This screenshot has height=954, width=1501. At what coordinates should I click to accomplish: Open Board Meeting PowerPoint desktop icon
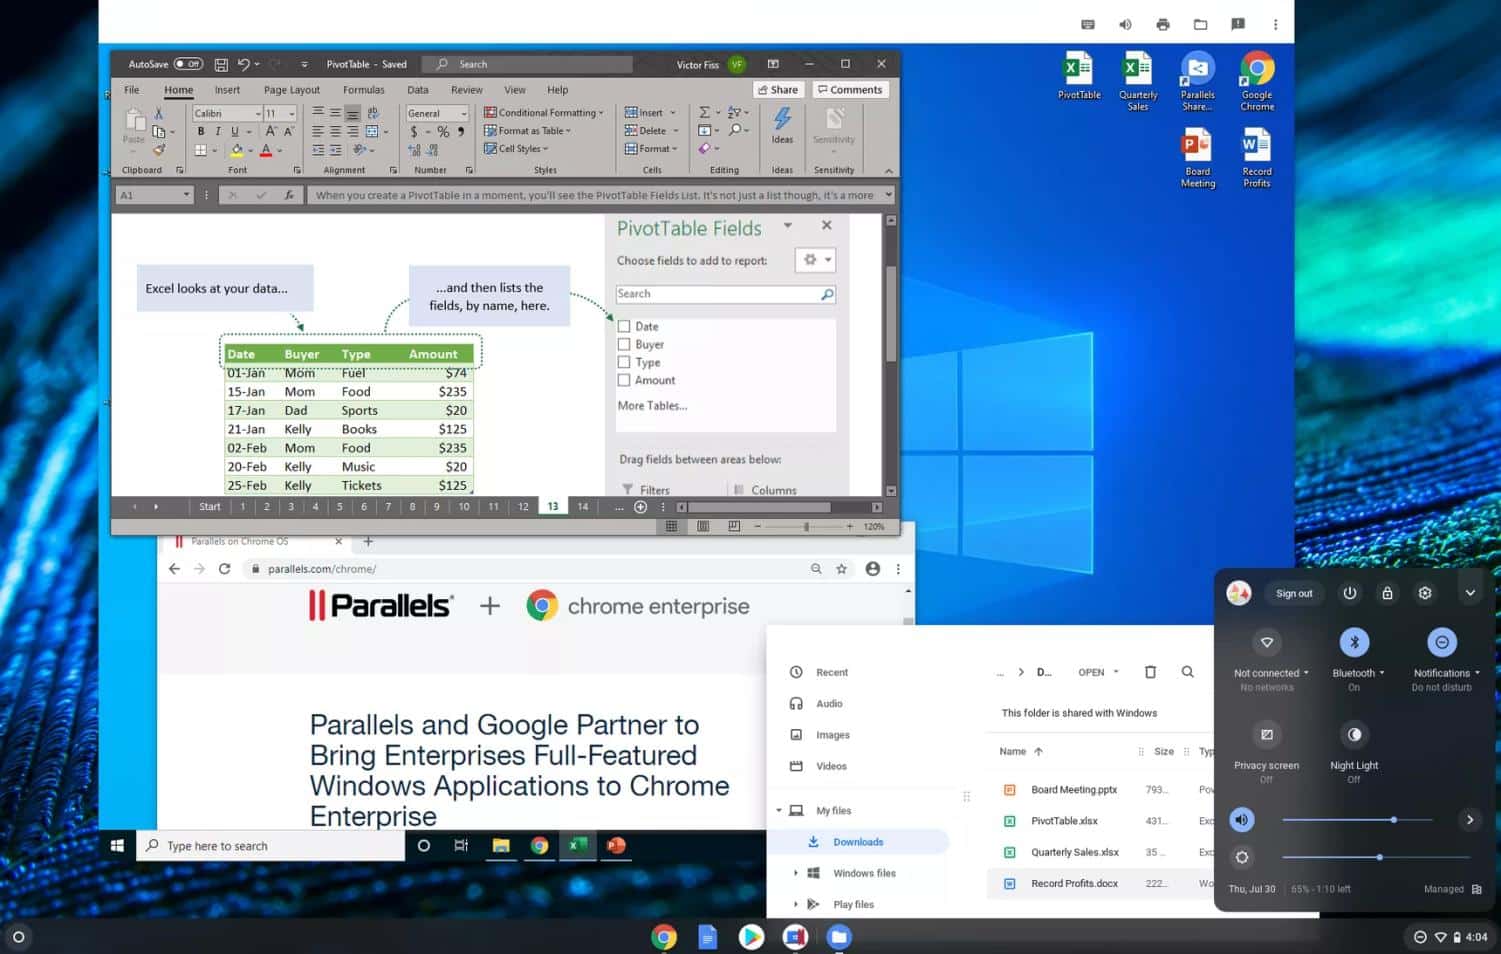1198,158
